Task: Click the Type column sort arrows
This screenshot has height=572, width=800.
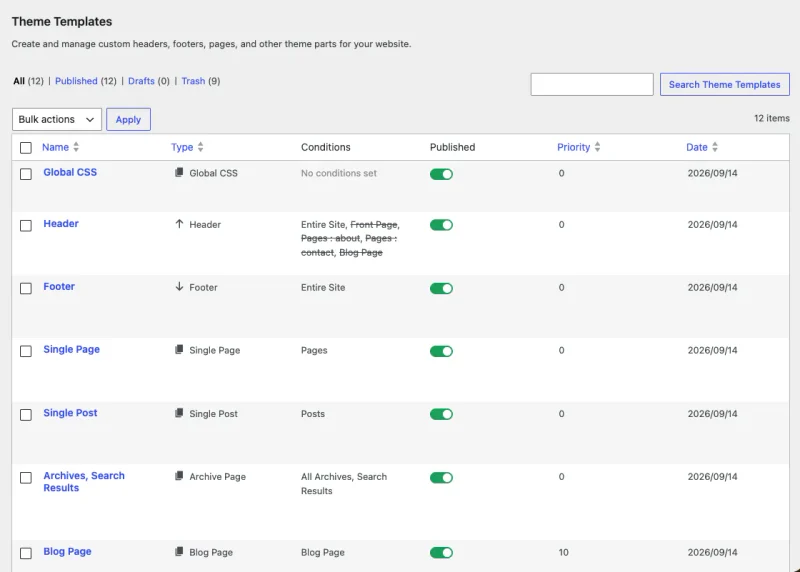Action: [201, 147]
